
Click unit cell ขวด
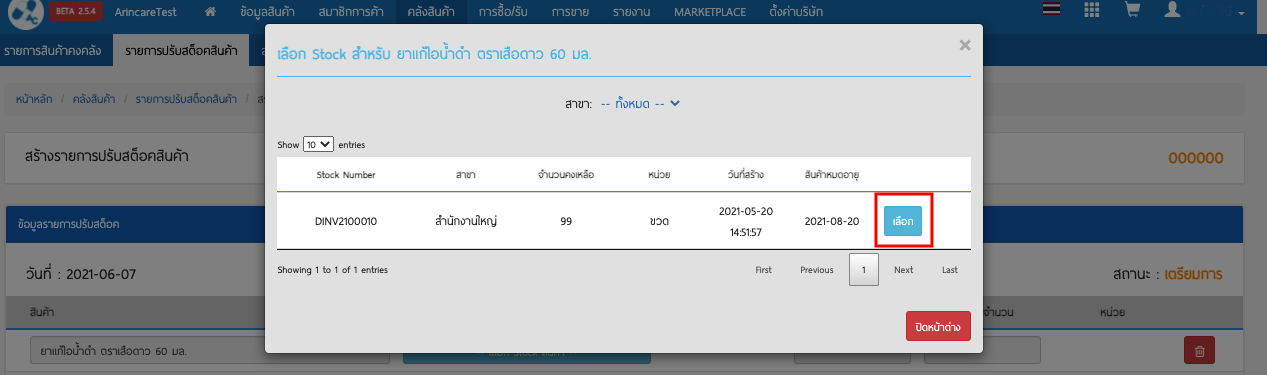click(659, 221)
